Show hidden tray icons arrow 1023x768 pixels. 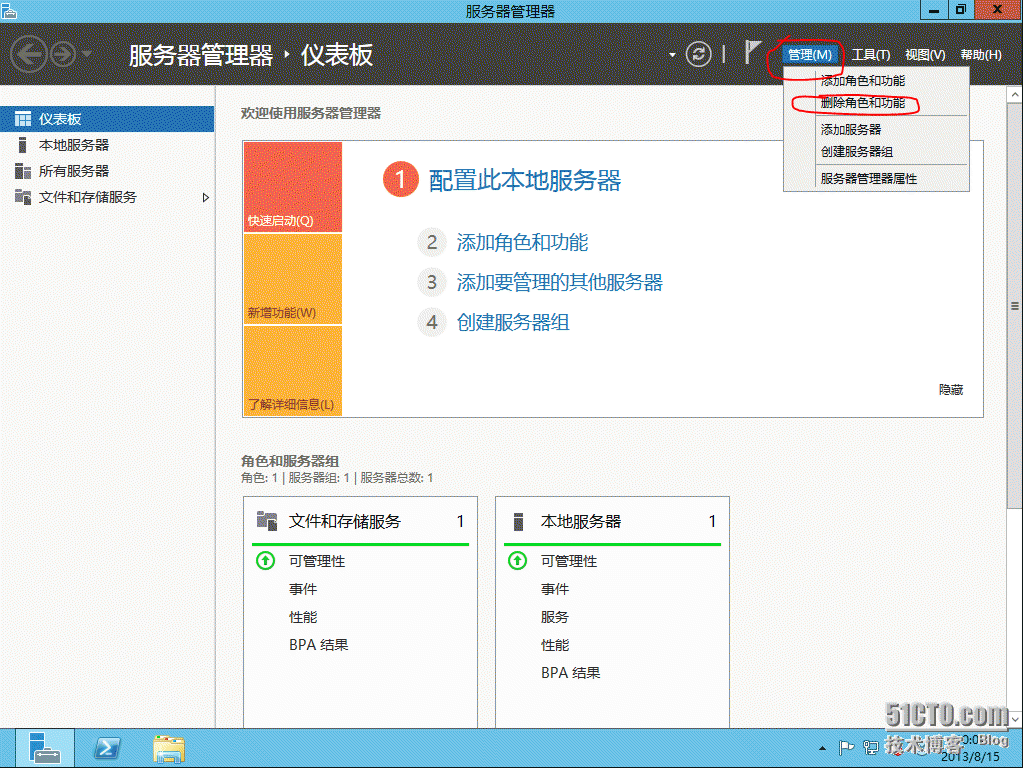click(x=822, y=748)
